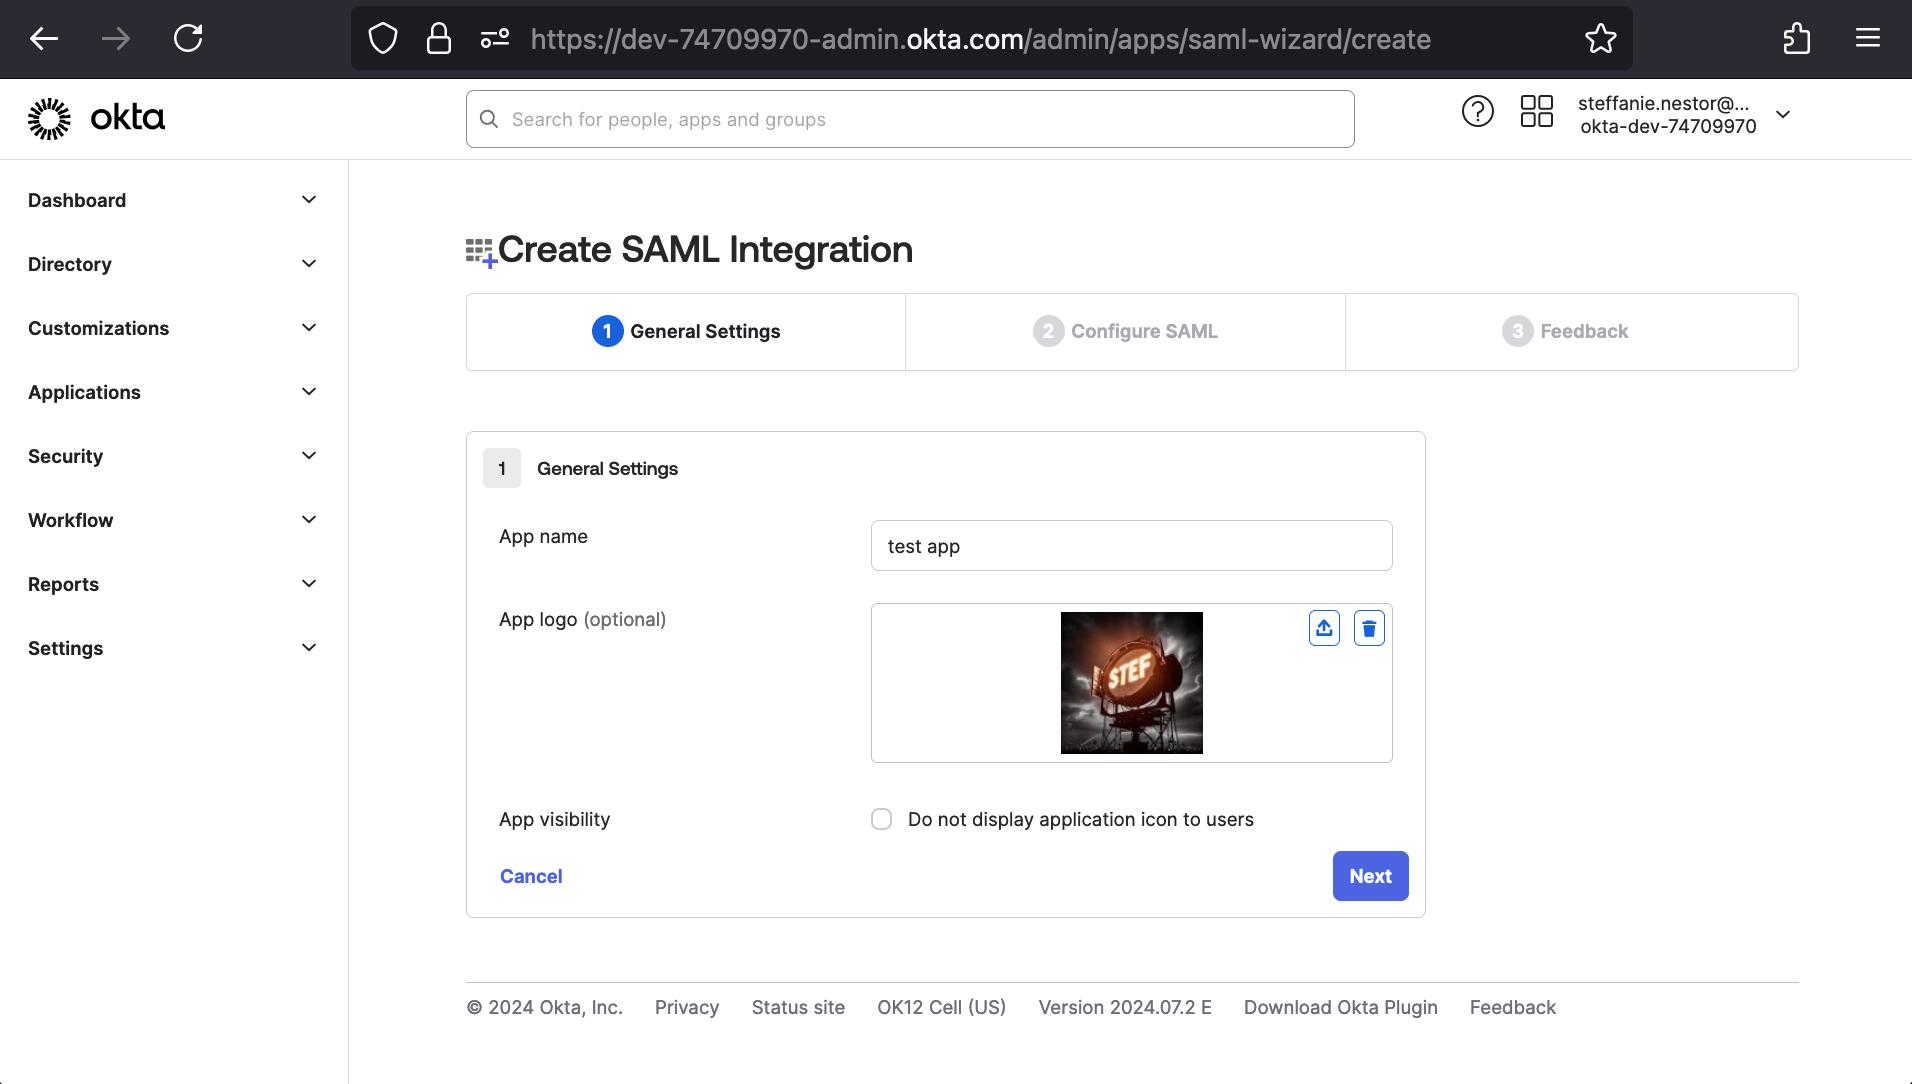Open the Okta apps grid icon

(x=1536, y=111)
